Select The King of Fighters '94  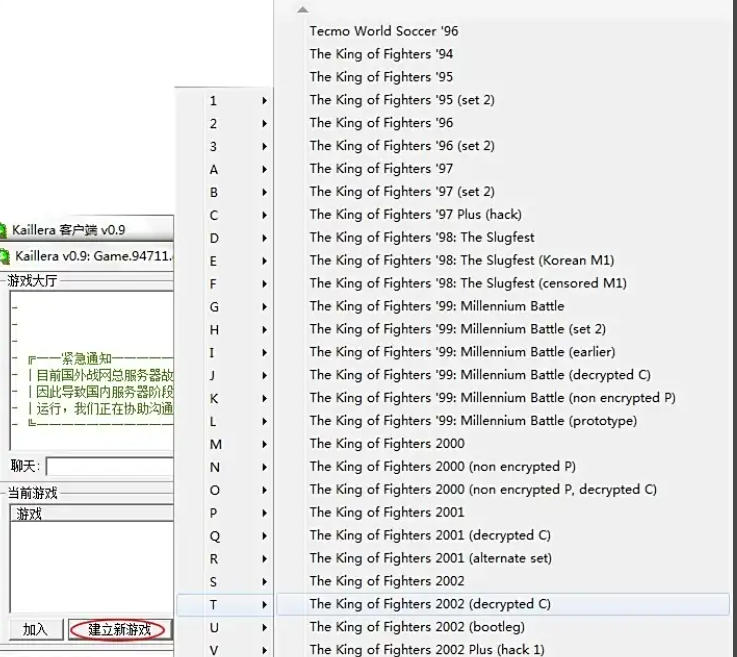point(503,54)
